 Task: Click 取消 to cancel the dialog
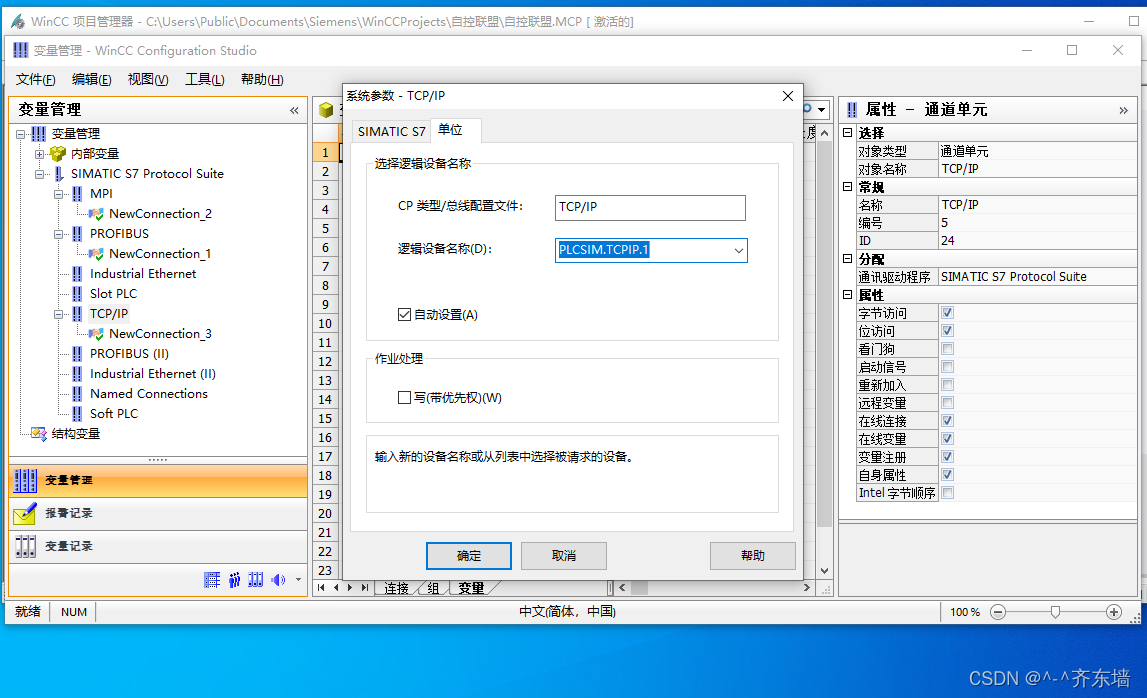[563, 556]
